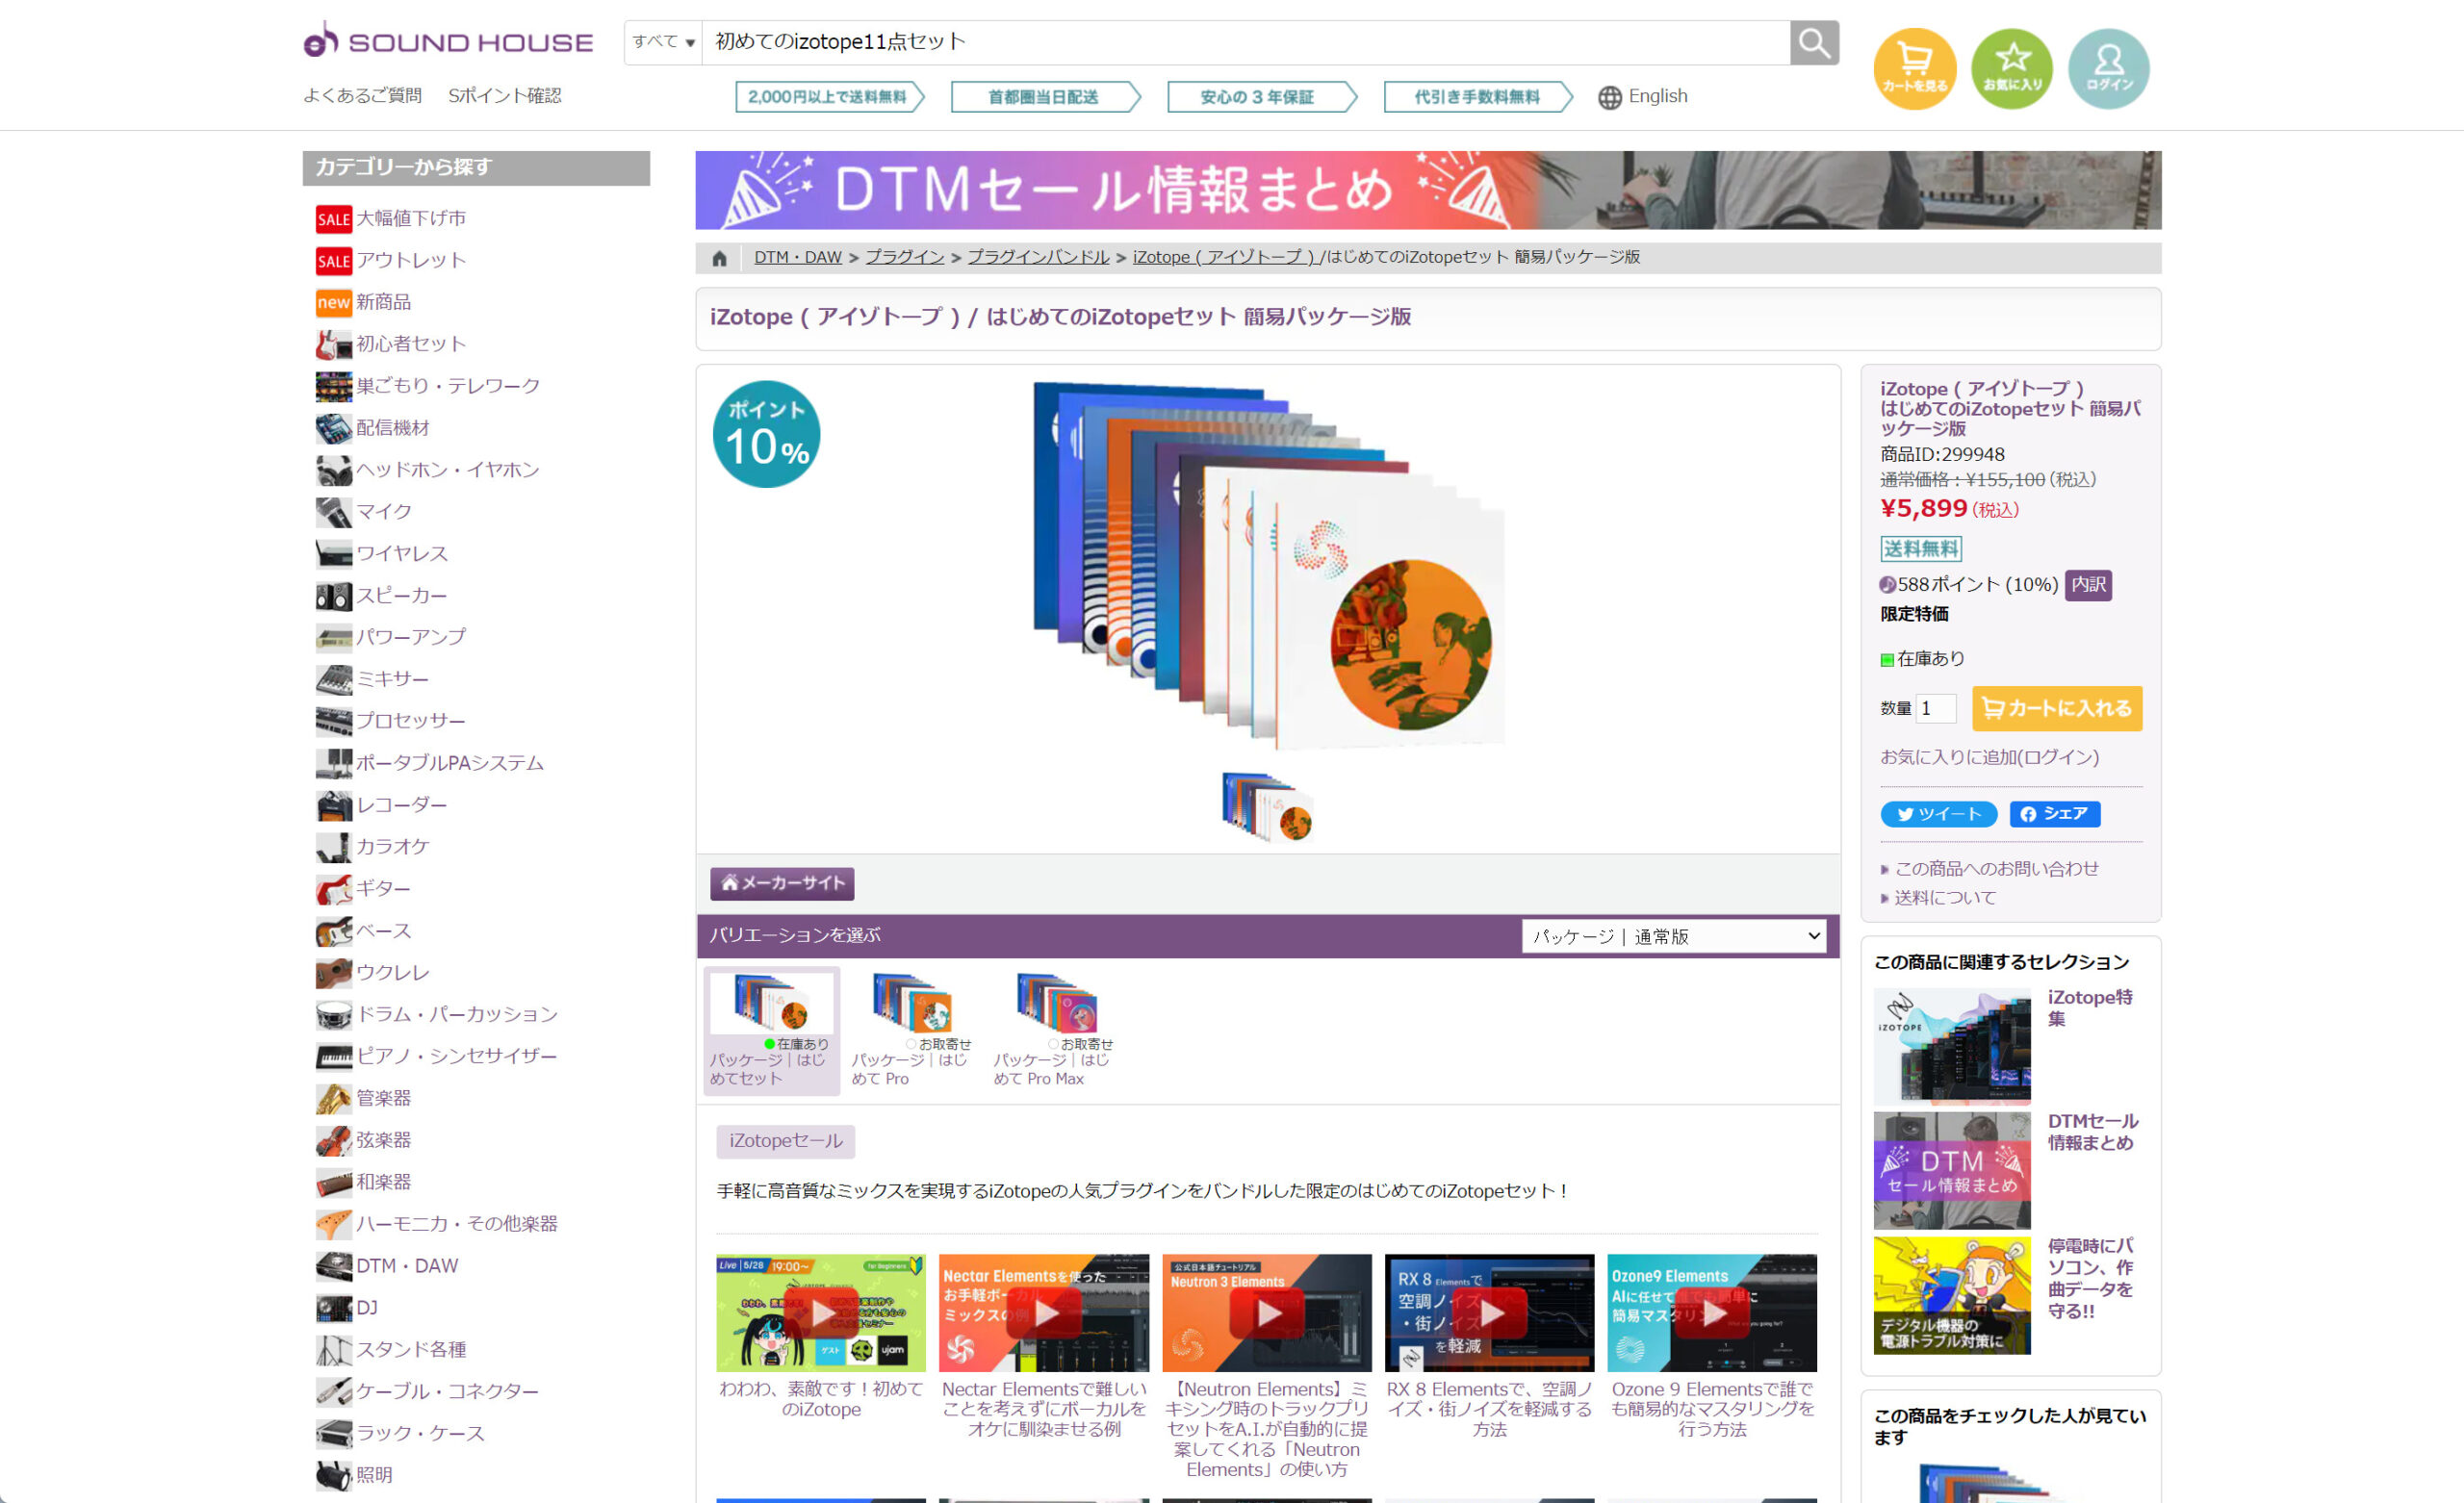Click the Facebook シェア button

tap(2054, 814)
